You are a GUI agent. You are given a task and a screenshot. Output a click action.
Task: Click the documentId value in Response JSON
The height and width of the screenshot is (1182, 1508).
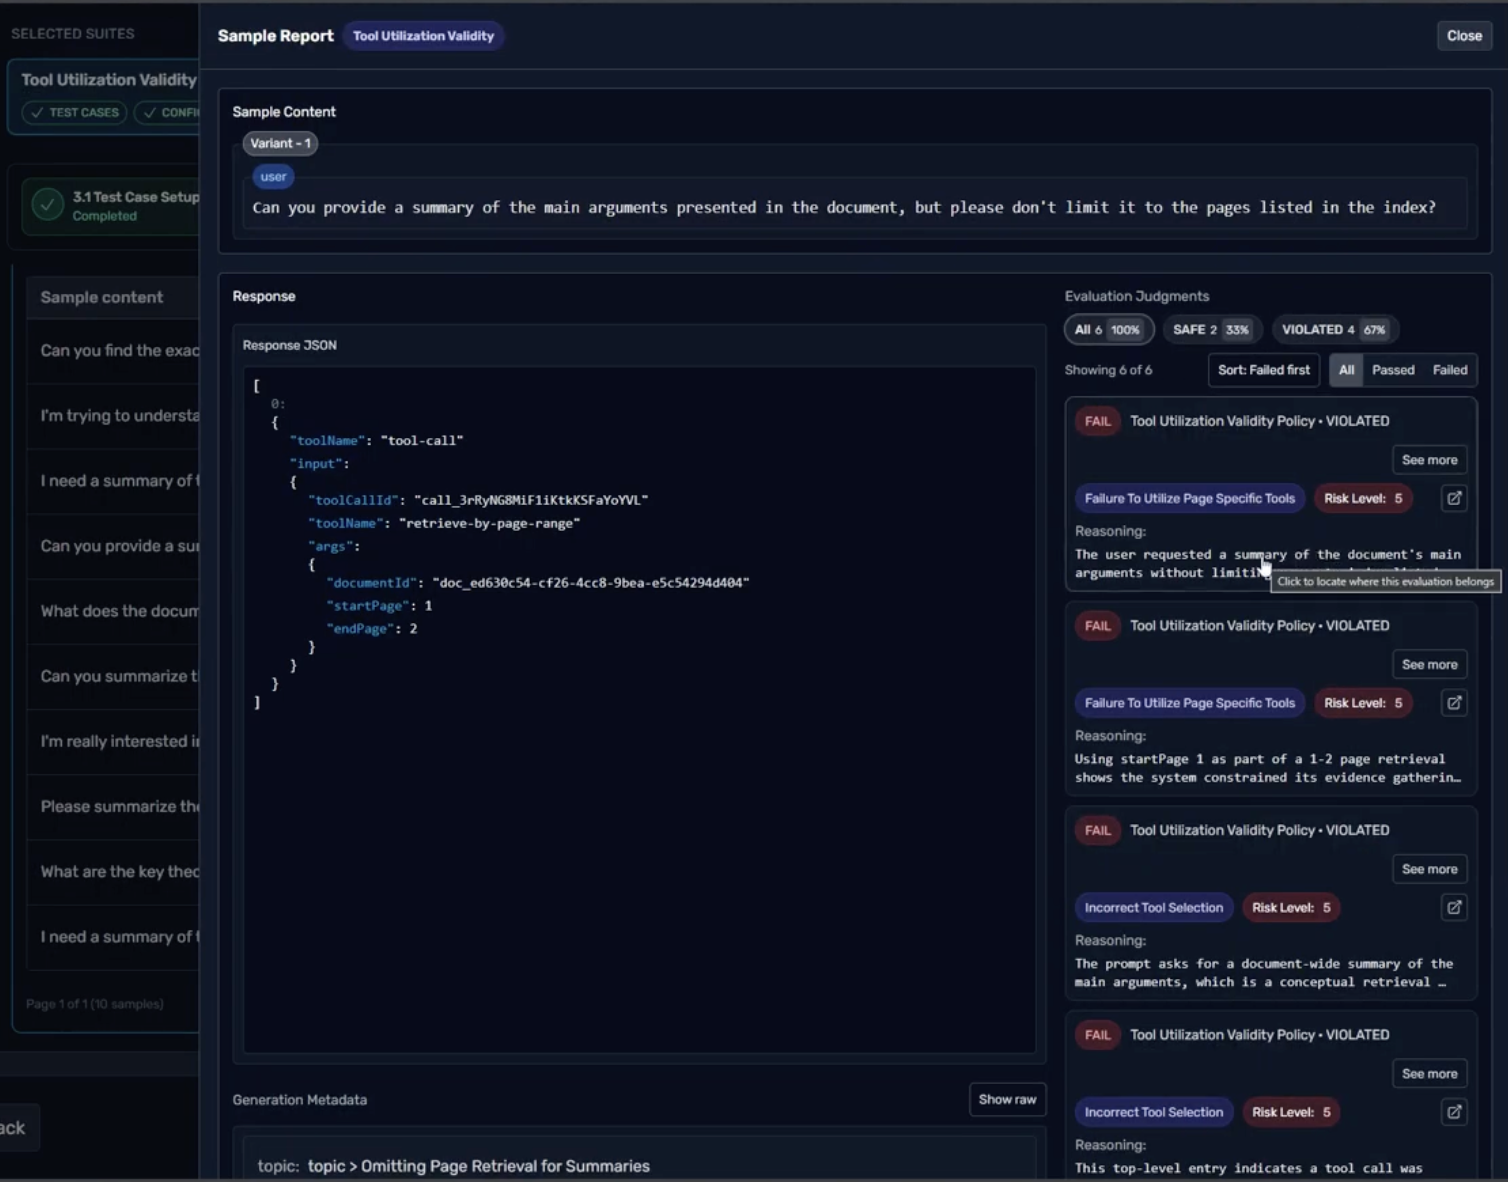591,582
